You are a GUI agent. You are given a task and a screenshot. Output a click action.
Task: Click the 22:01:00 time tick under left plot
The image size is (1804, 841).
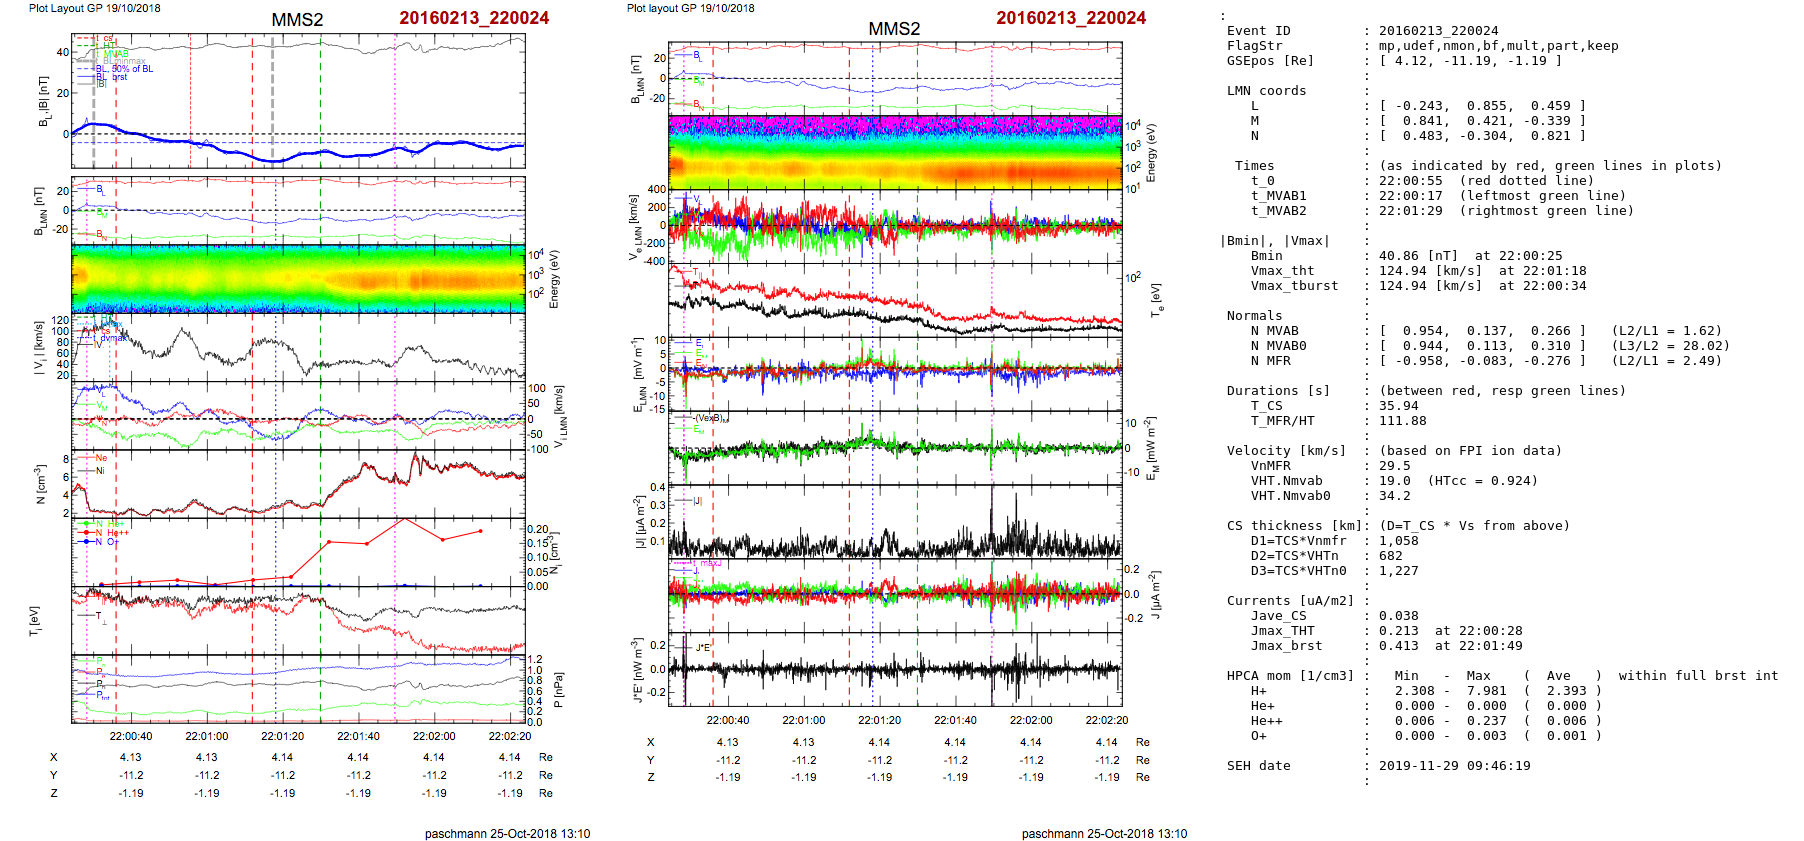coord(207,736)
